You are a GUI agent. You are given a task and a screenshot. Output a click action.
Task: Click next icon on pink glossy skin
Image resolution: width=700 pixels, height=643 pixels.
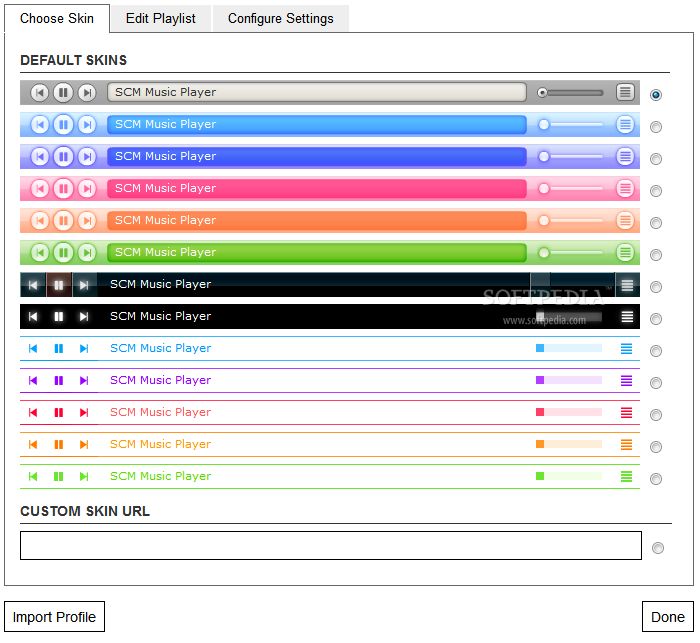point(87,189)
